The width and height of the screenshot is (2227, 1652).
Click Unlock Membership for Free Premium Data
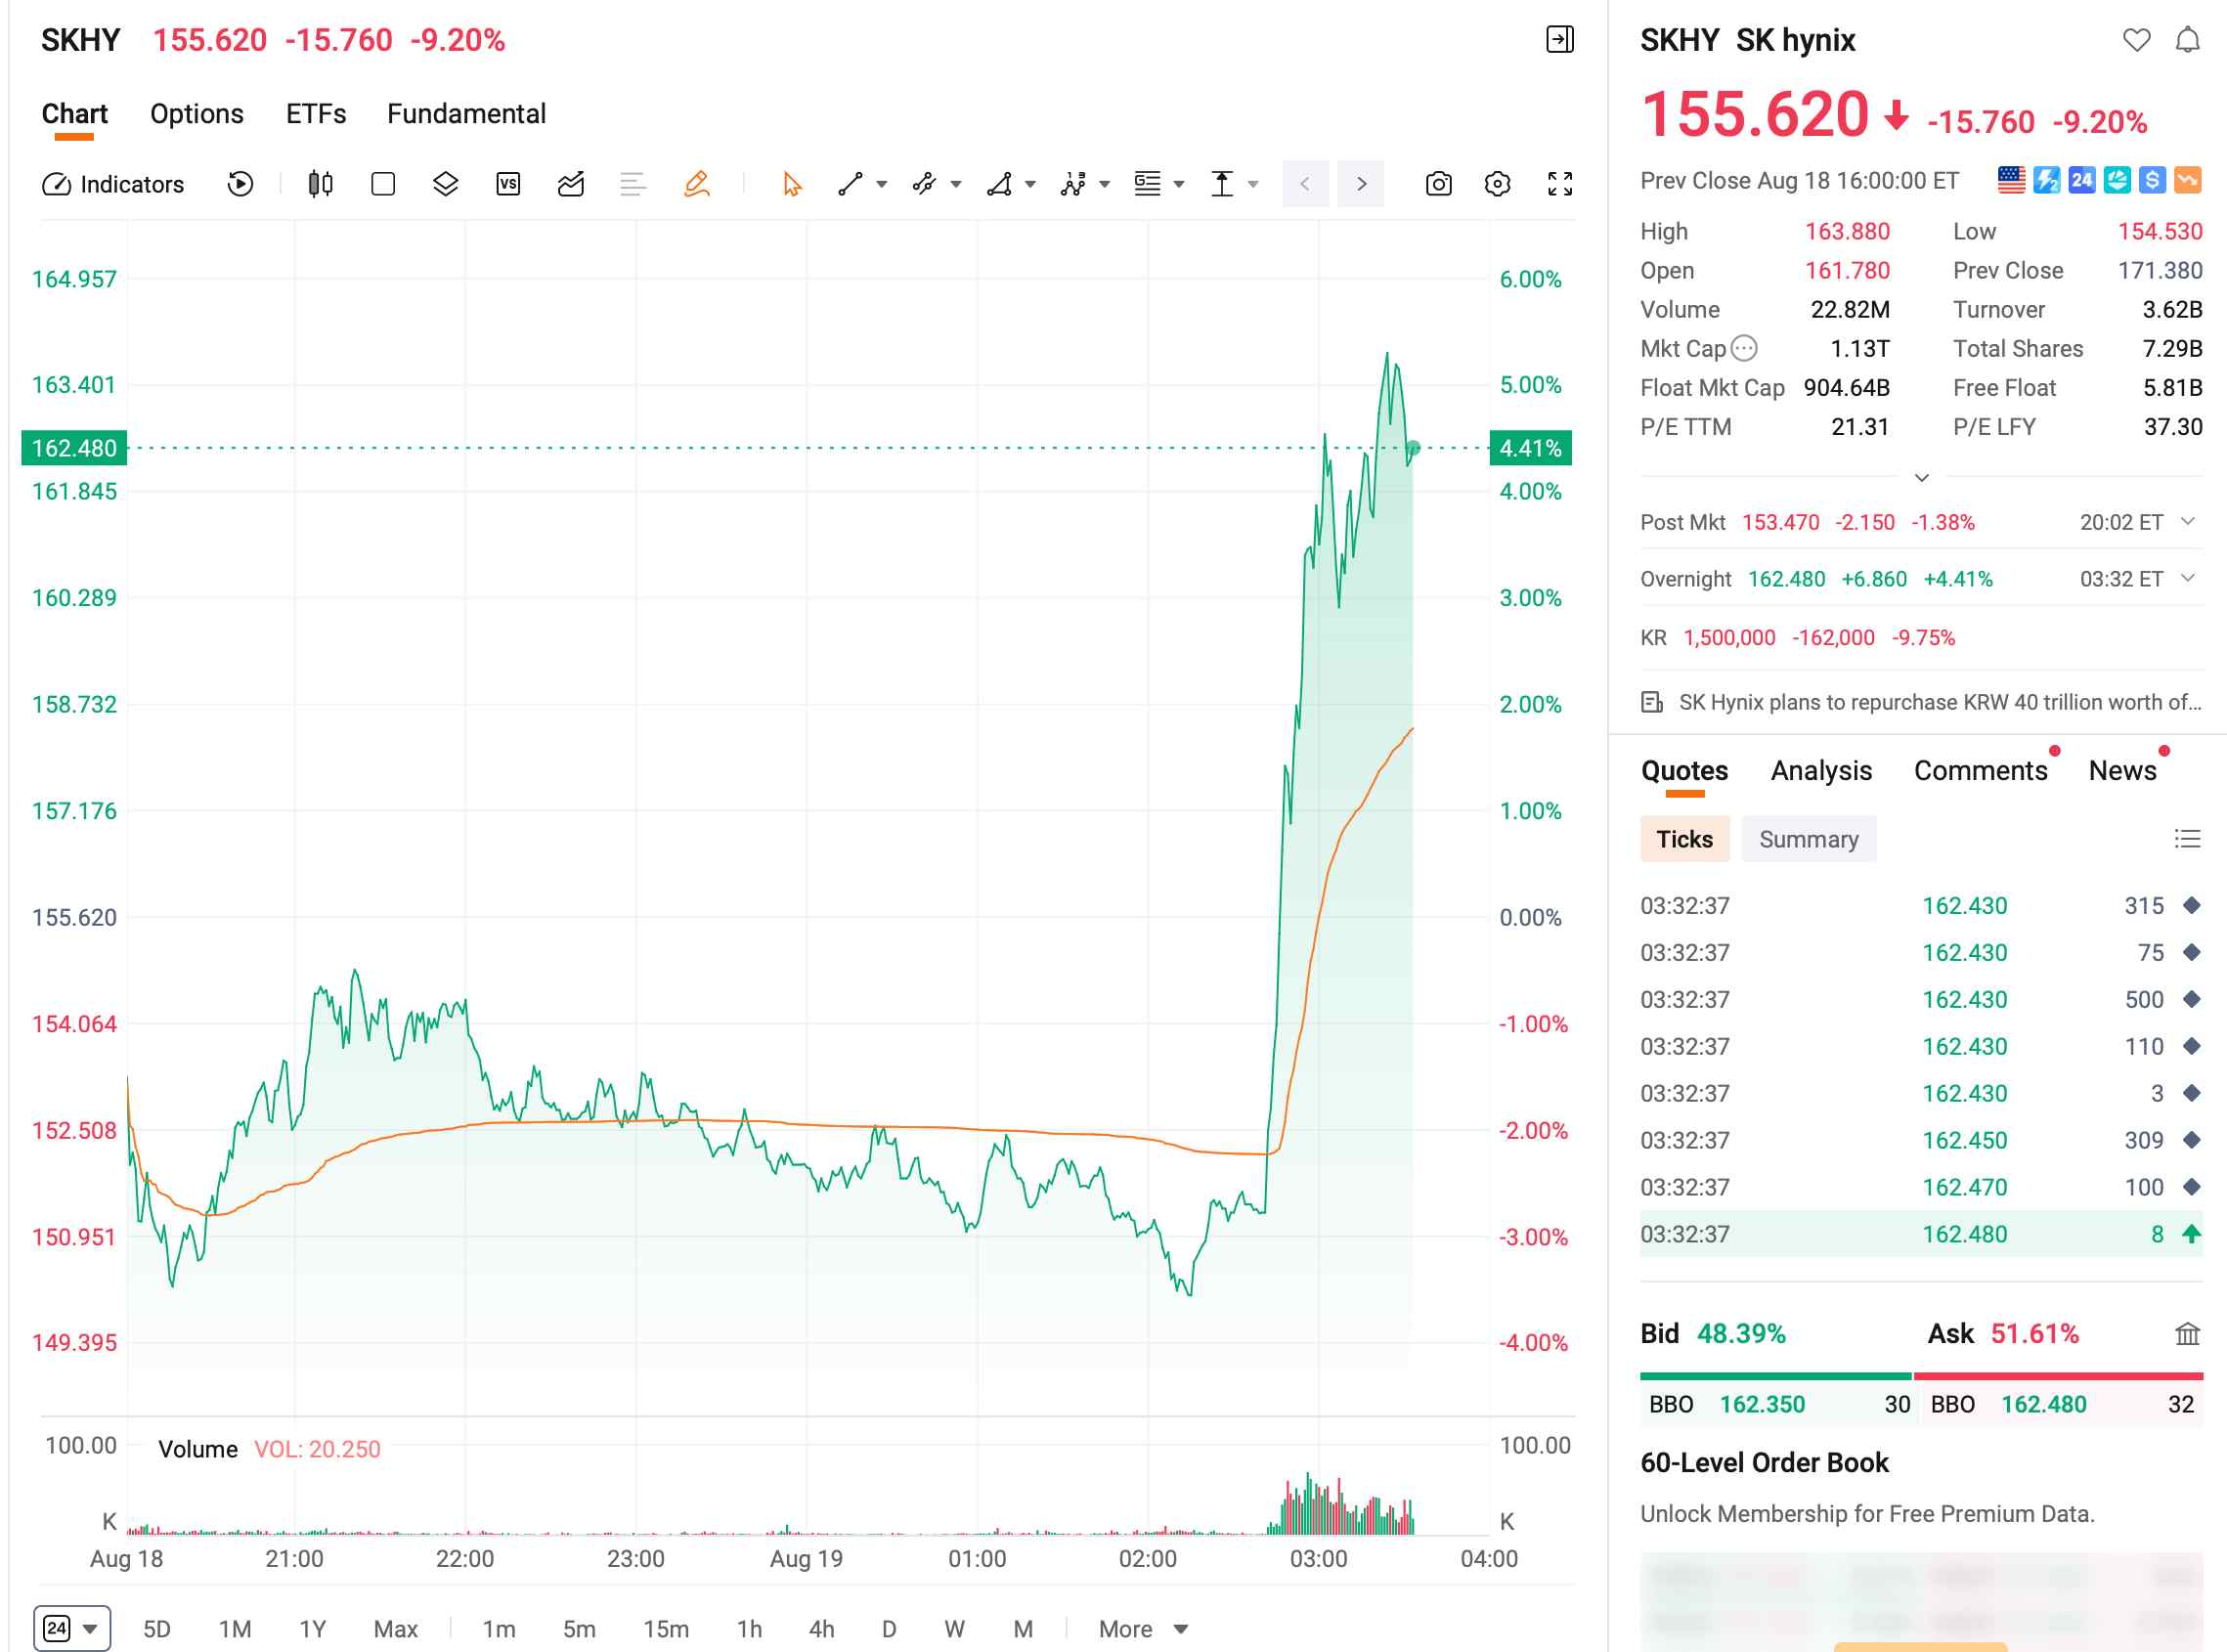pos(1867,1514)
